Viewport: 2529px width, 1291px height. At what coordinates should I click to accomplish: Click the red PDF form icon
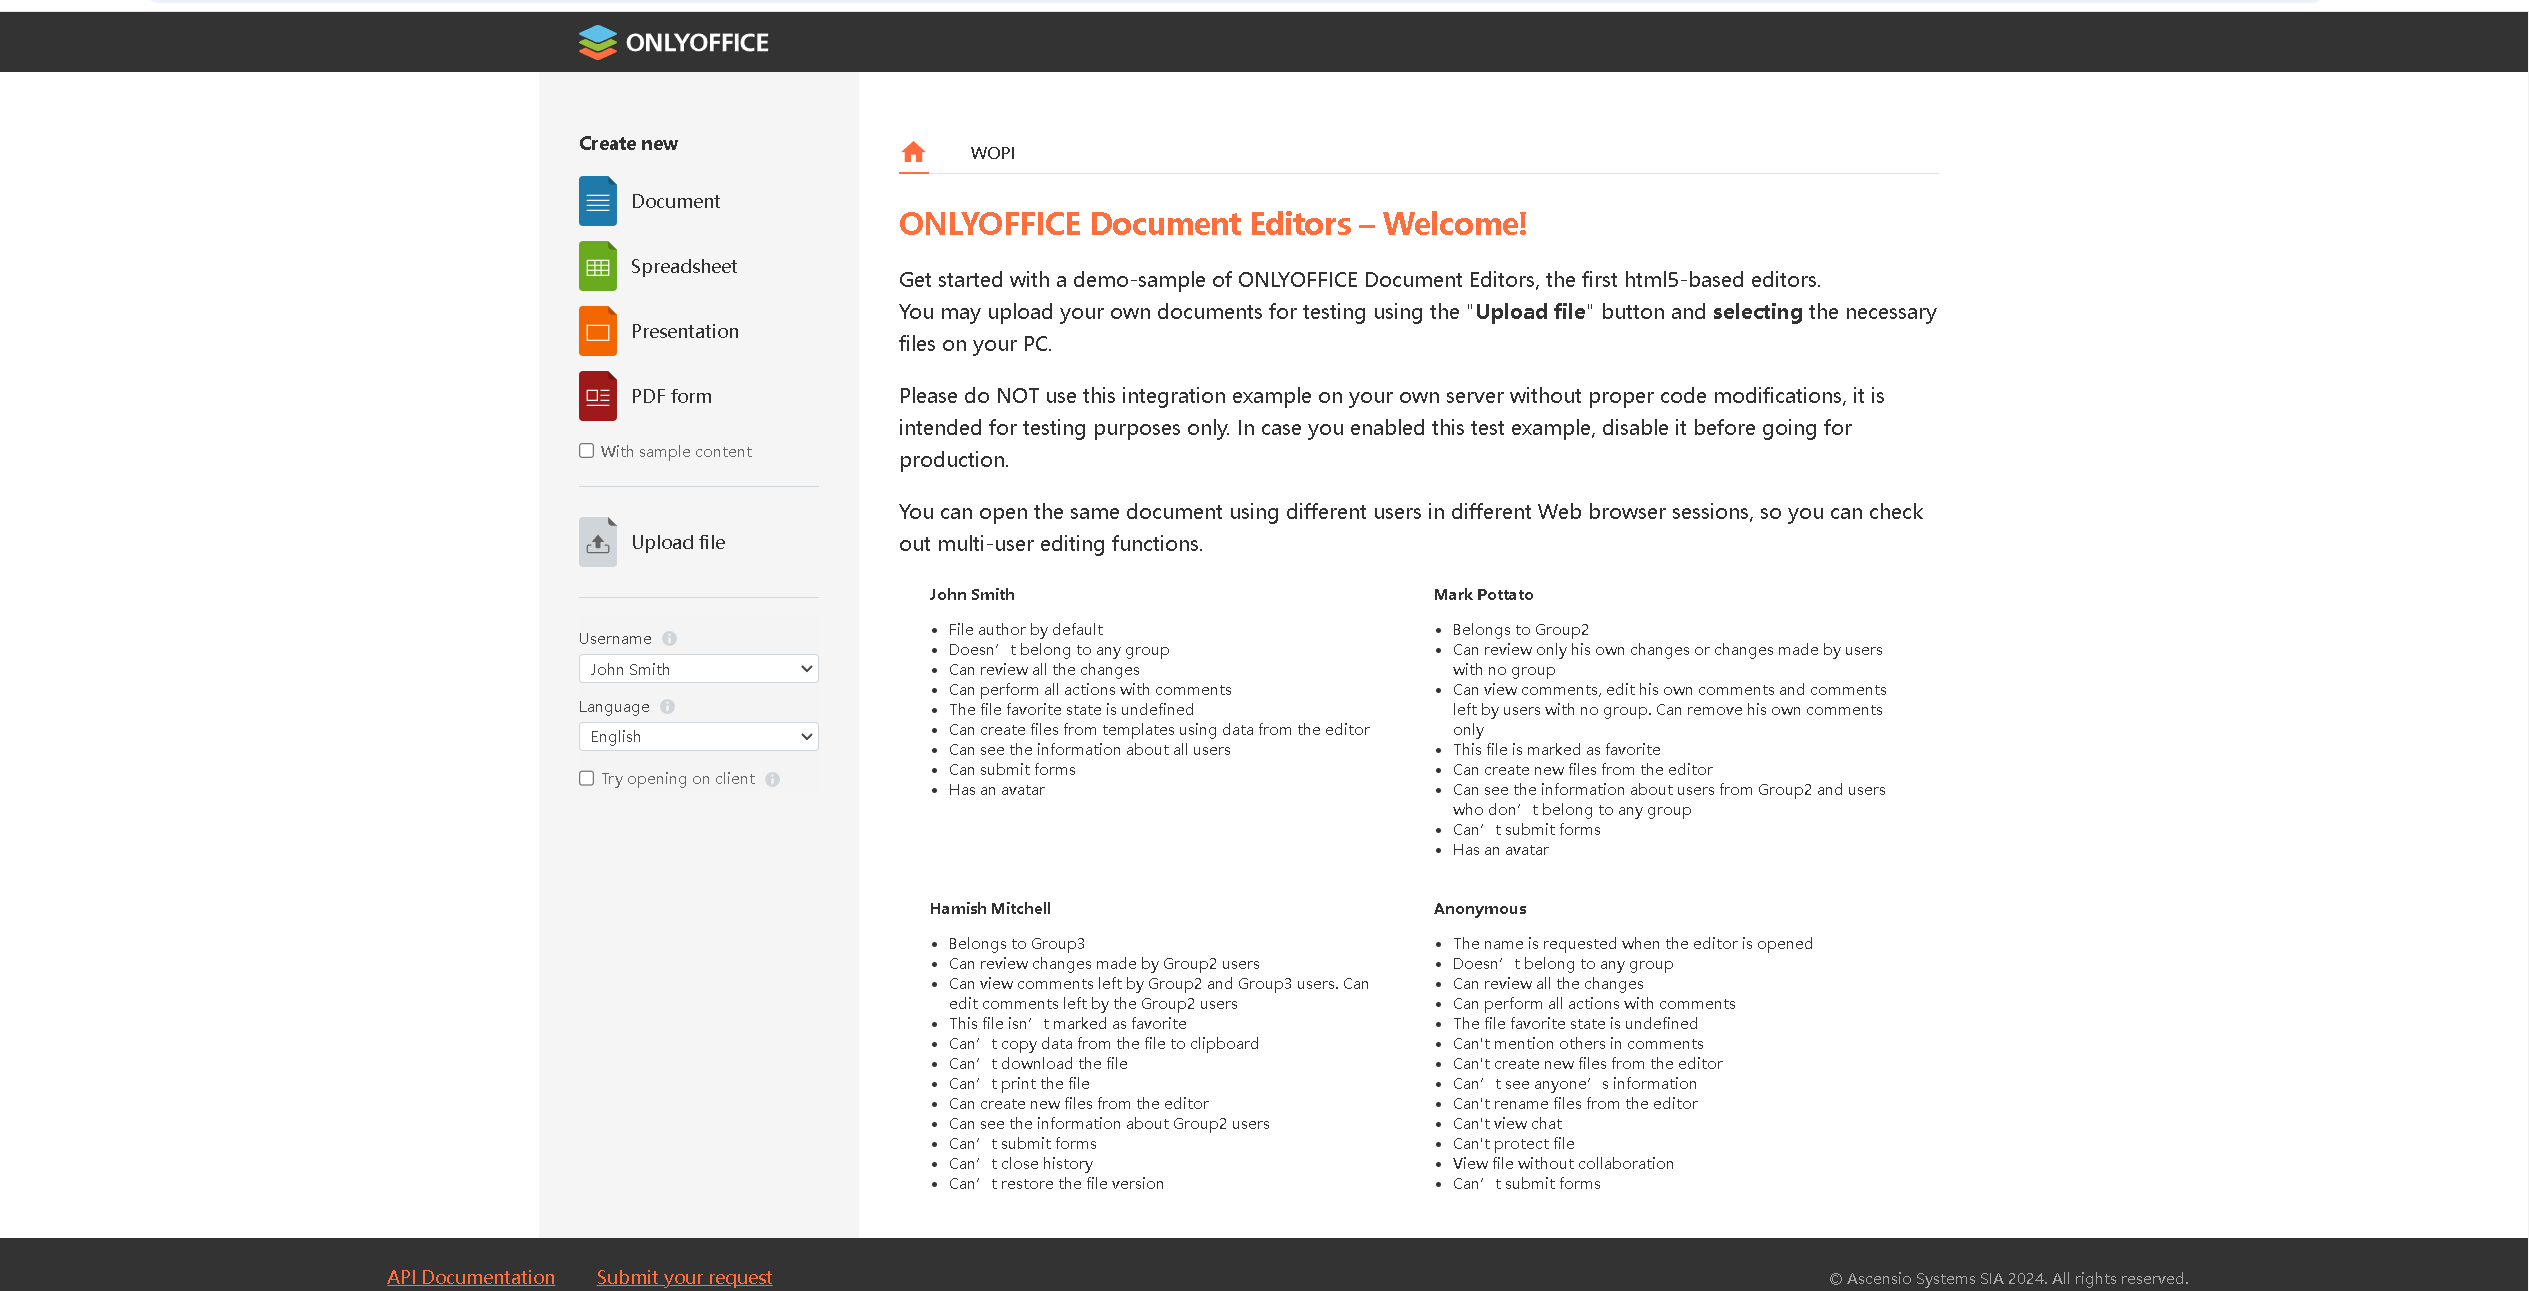597,396
